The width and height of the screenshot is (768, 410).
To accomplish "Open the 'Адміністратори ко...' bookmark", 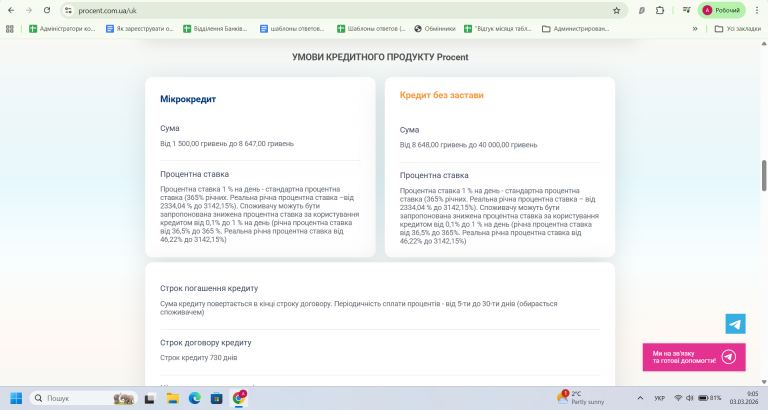I will click(62, 29).
